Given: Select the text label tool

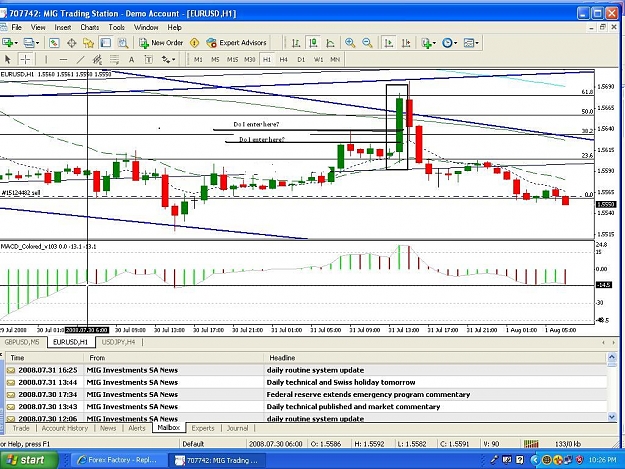Looking at the screenshot, I should tap(148, 60).
